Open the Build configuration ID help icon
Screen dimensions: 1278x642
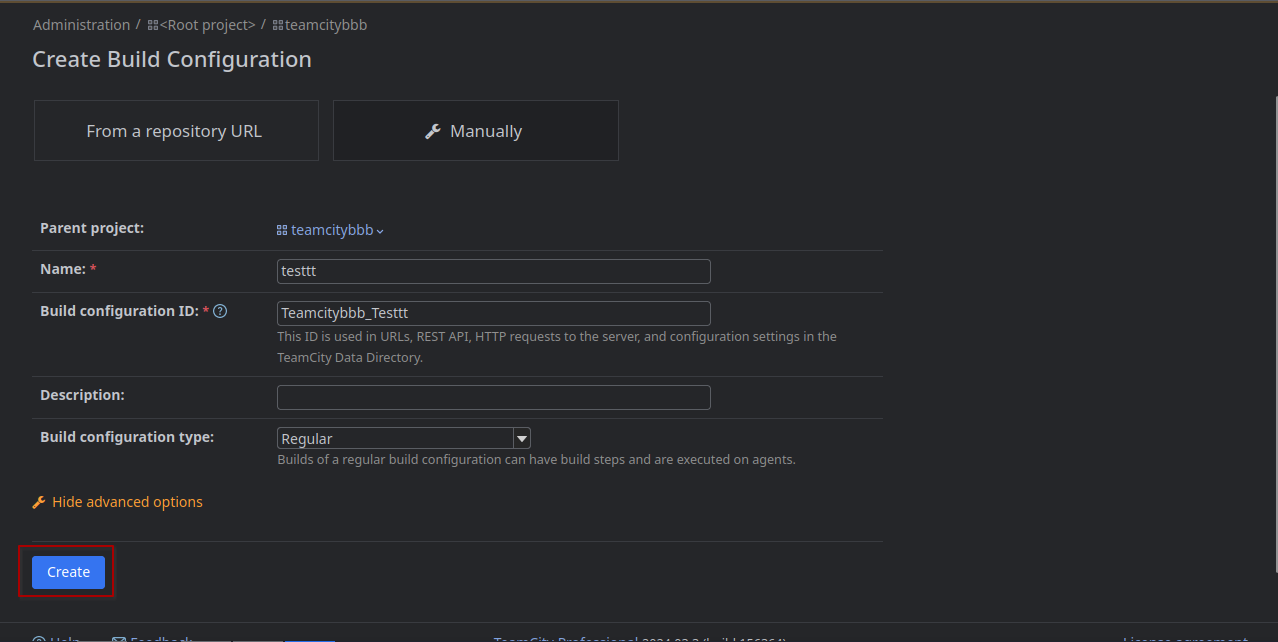coord(218,310)
